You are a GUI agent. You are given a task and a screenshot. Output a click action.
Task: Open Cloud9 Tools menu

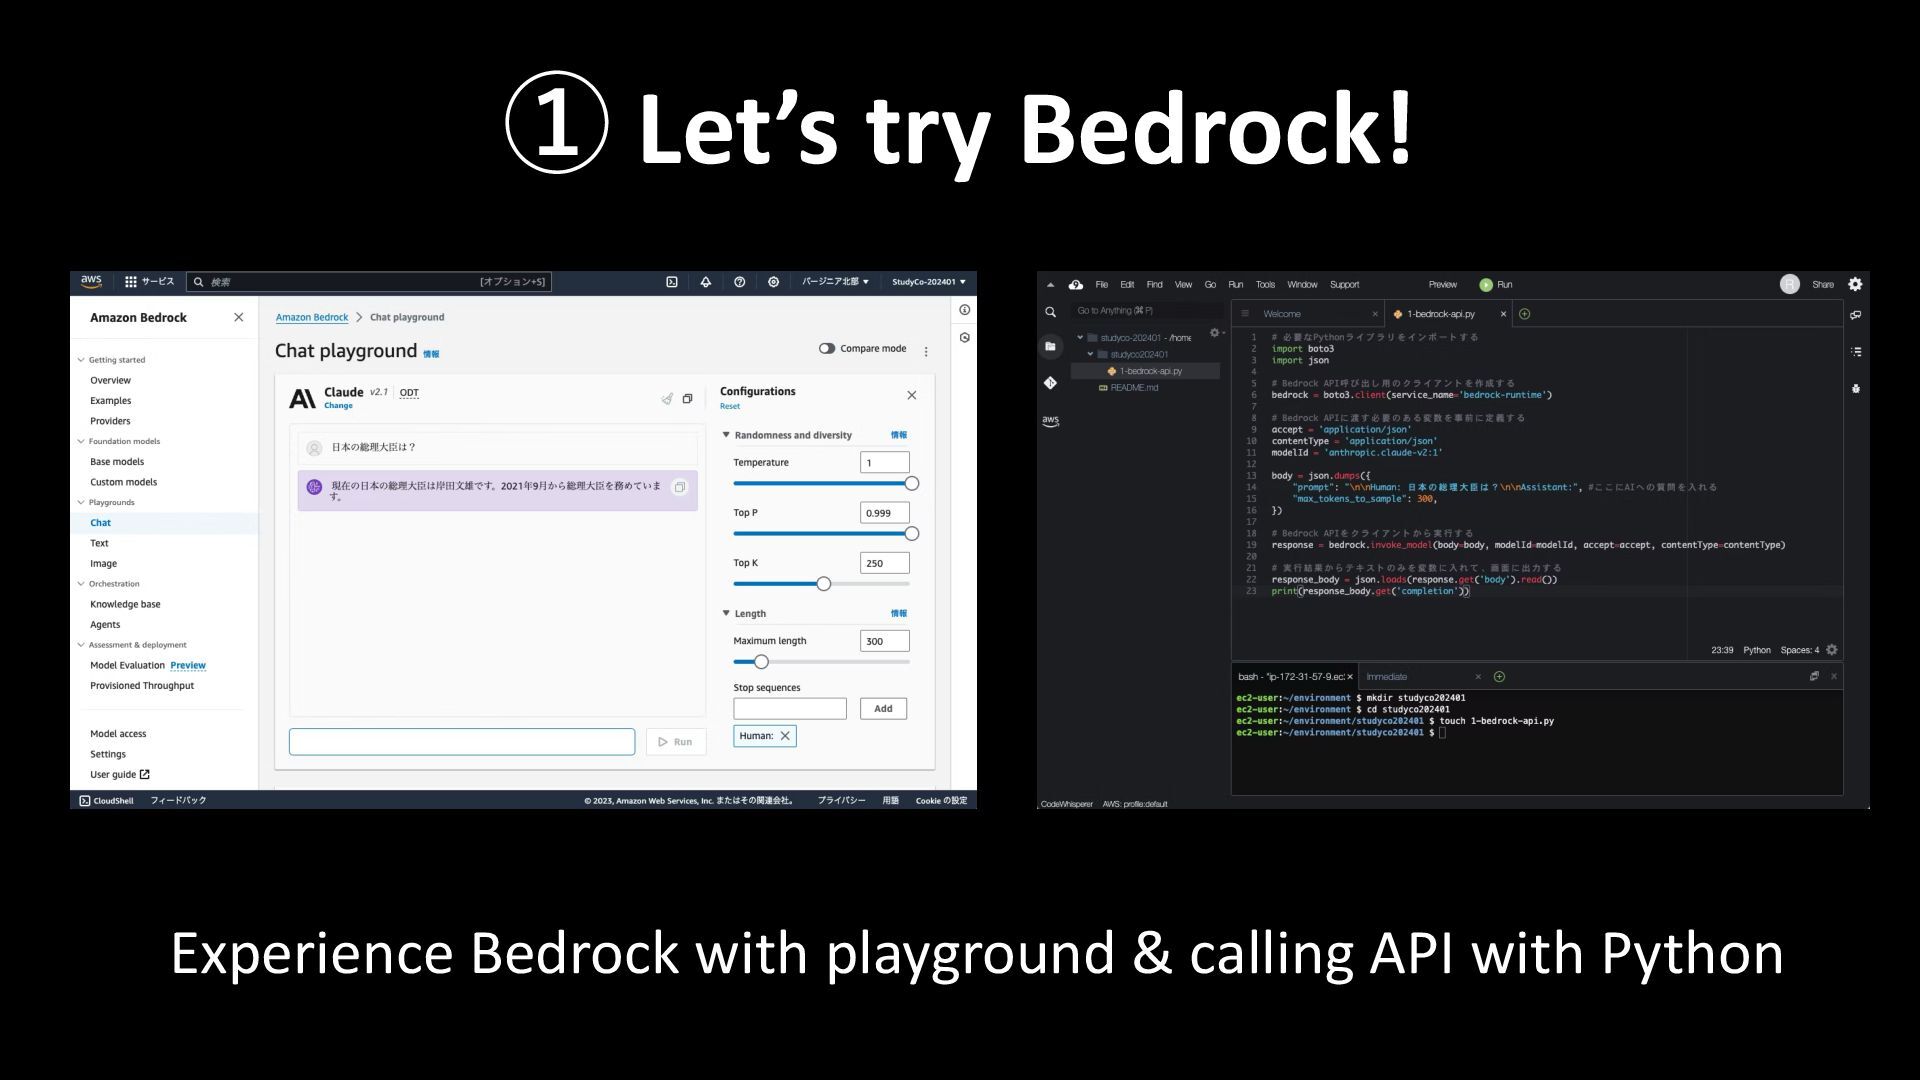1265,285
